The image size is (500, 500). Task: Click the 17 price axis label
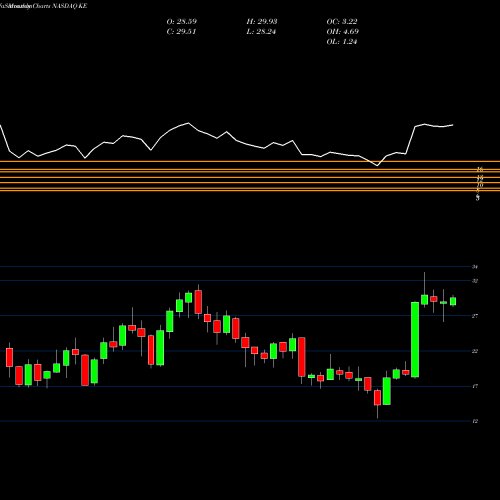[475, 386]
